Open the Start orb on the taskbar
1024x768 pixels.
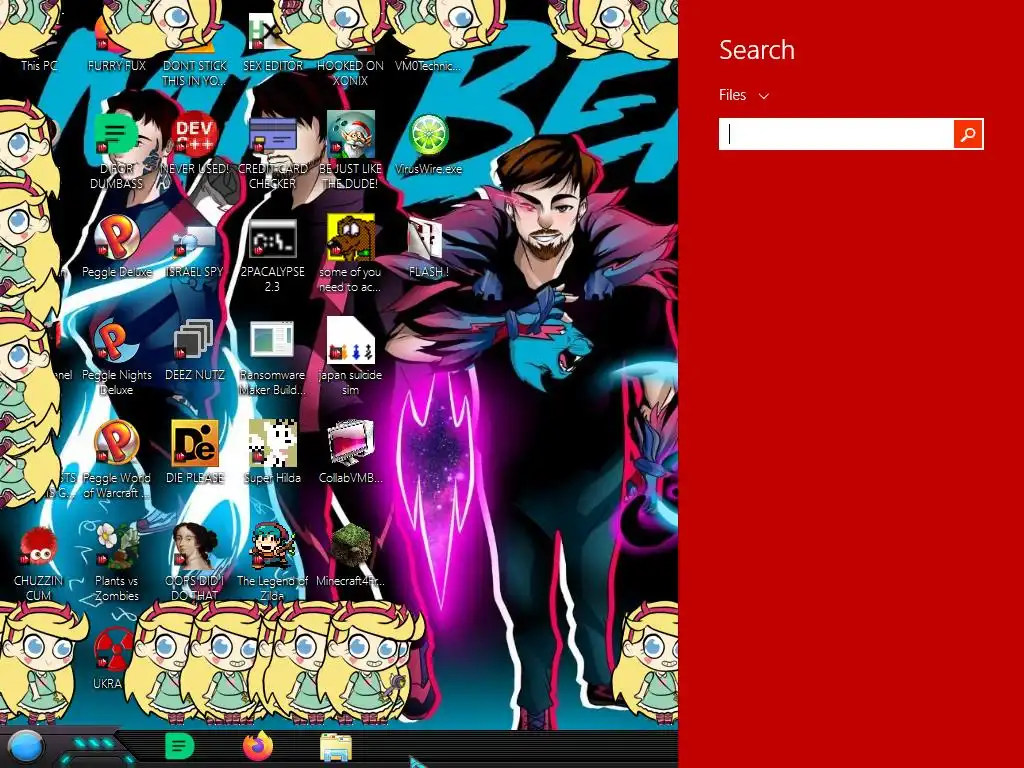pyautogui.click(x=26, y=746)
